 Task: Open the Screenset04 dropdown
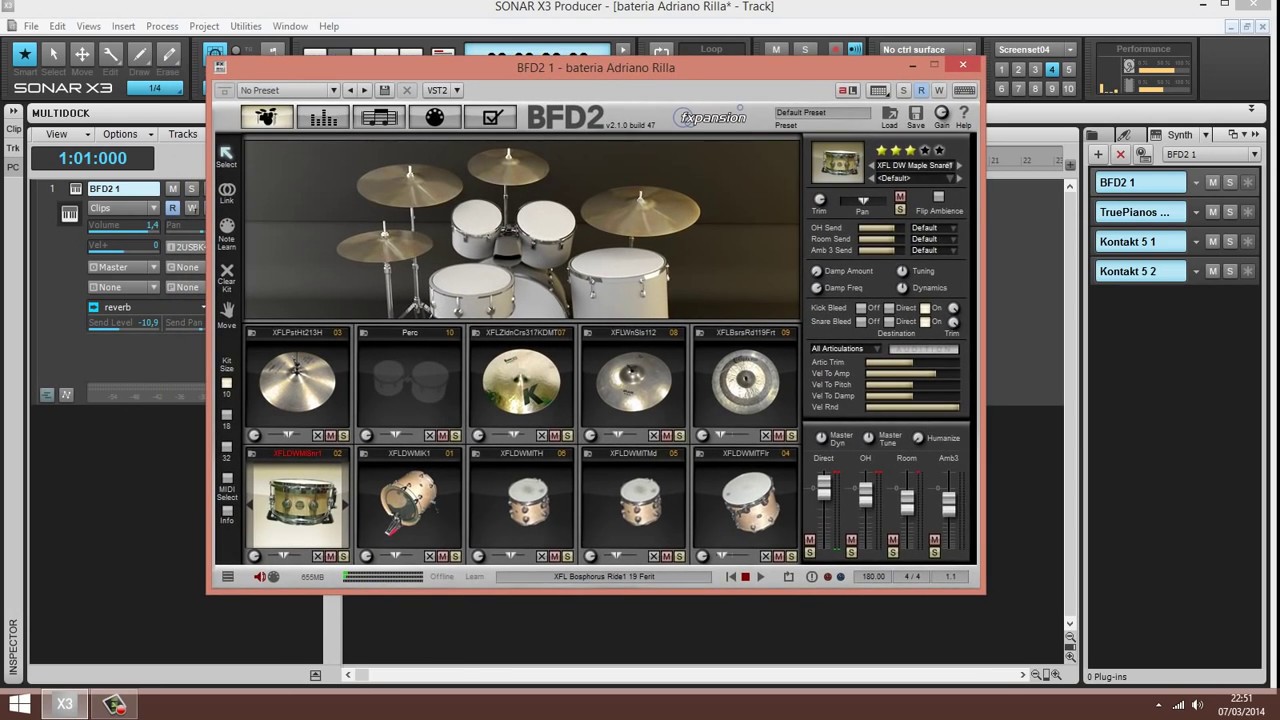1034,49
